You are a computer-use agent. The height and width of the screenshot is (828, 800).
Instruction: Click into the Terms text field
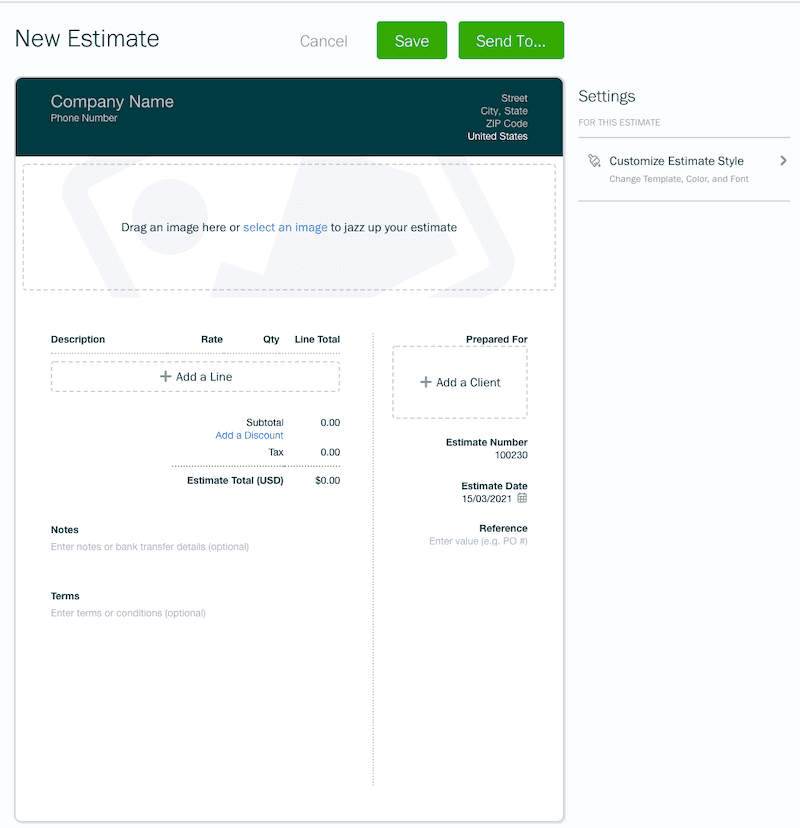[x=128, y=613]
